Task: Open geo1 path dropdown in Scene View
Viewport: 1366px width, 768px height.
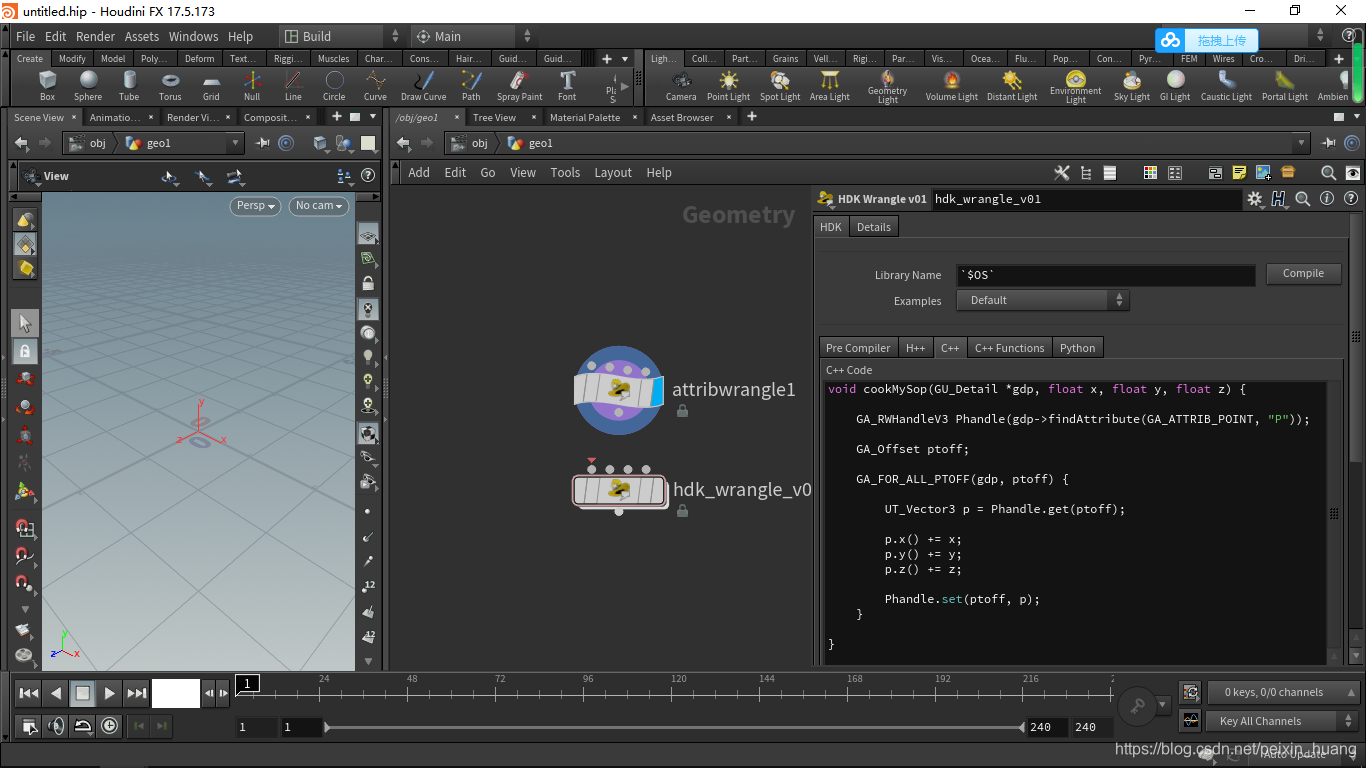Action: tap(237, 143)
